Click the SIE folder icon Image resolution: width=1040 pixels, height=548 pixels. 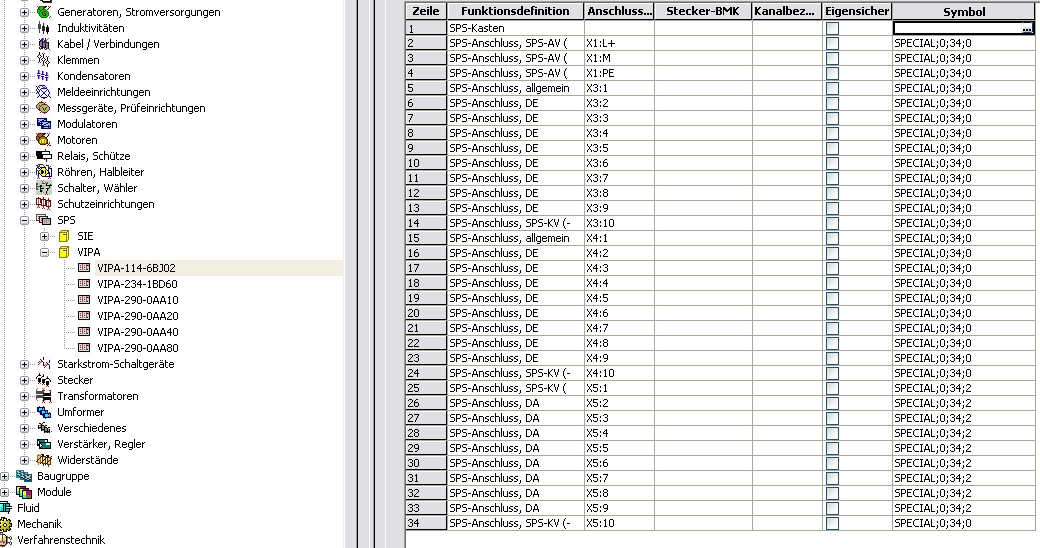pyautogui.click(x=64, y=236)
